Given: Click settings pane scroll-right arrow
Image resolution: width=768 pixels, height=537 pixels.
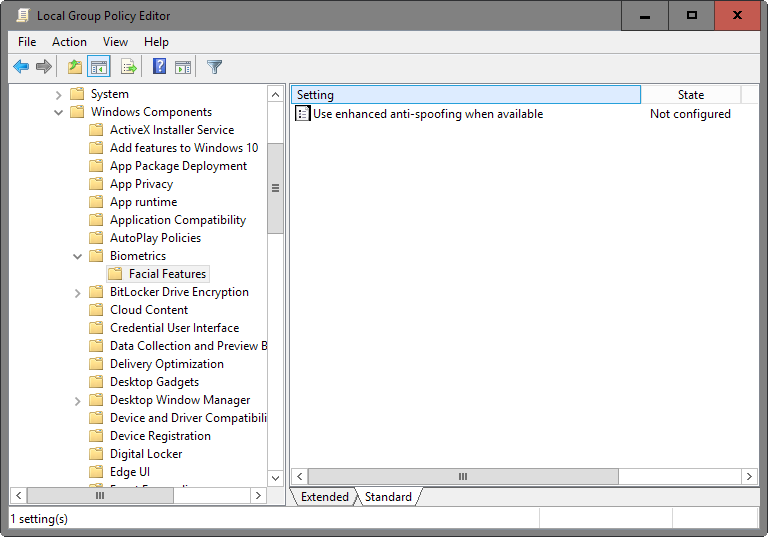Looking at the screenshot, I should [749, 476].
